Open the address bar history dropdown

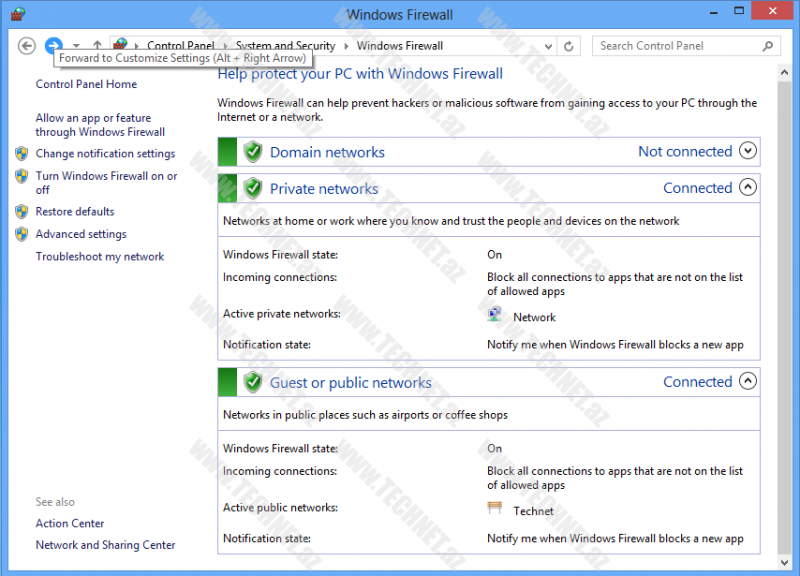[548, 46]
